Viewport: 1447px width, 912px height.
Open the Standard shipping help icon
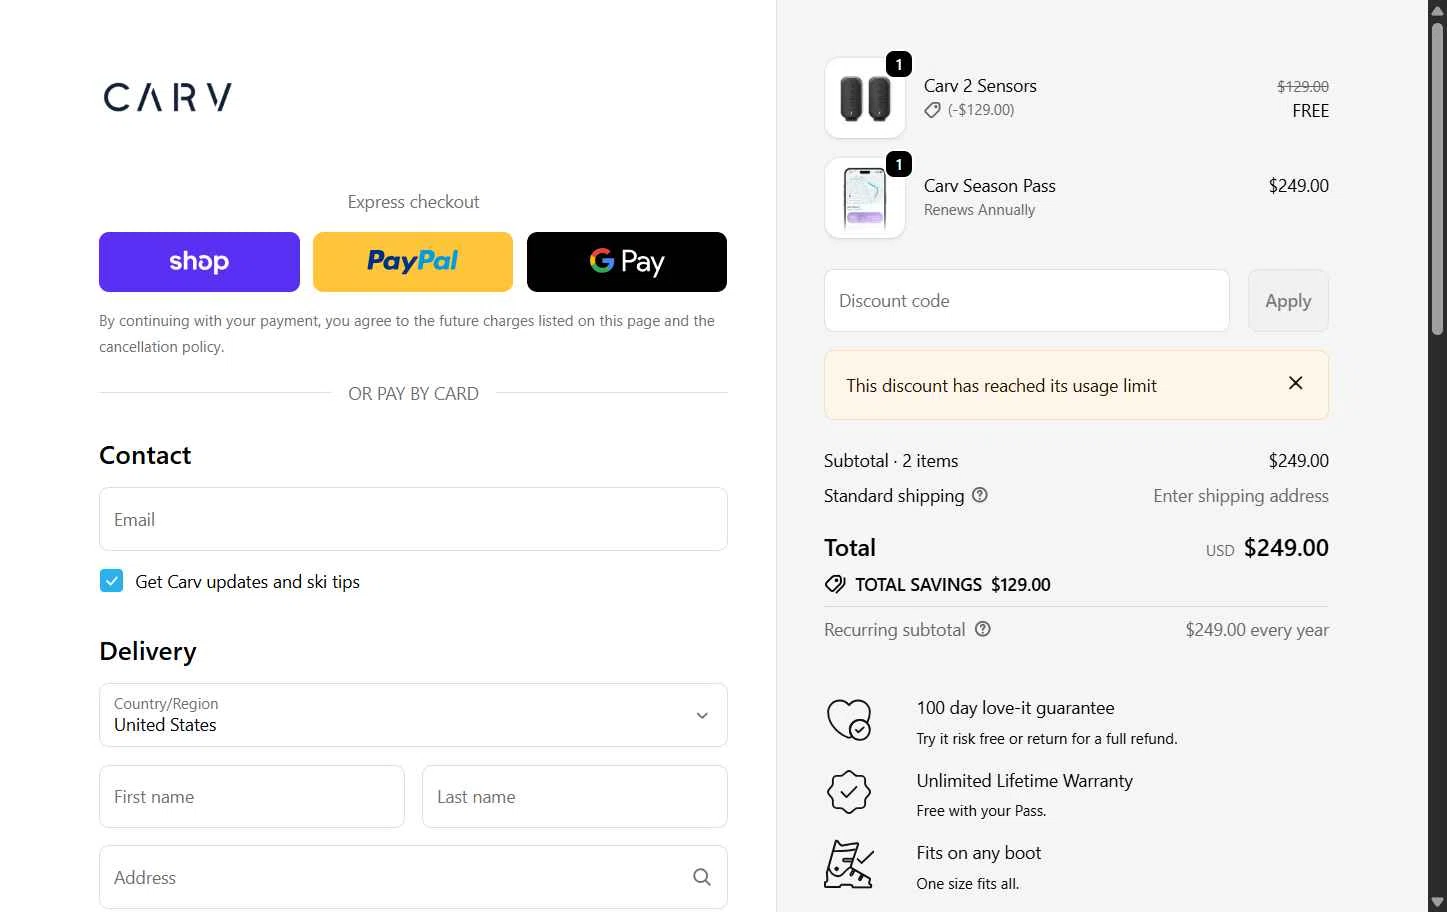[x=980, y=495]
